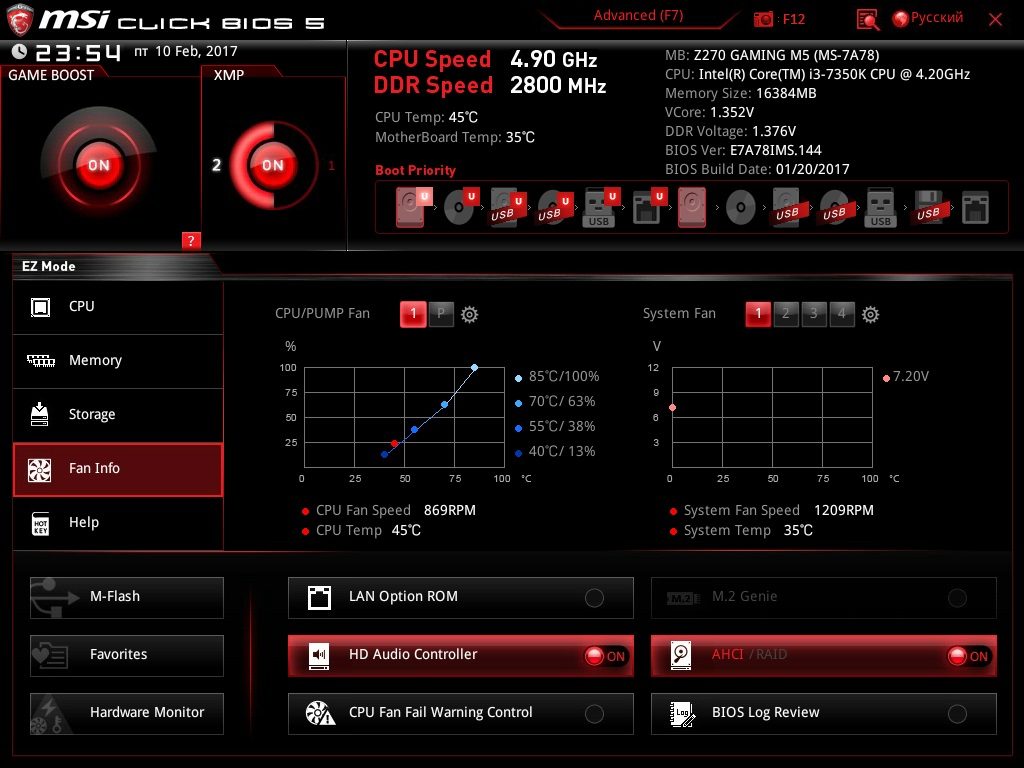
Task: Select the first UEFI hard disk boot device
Action: click(413, 207)
